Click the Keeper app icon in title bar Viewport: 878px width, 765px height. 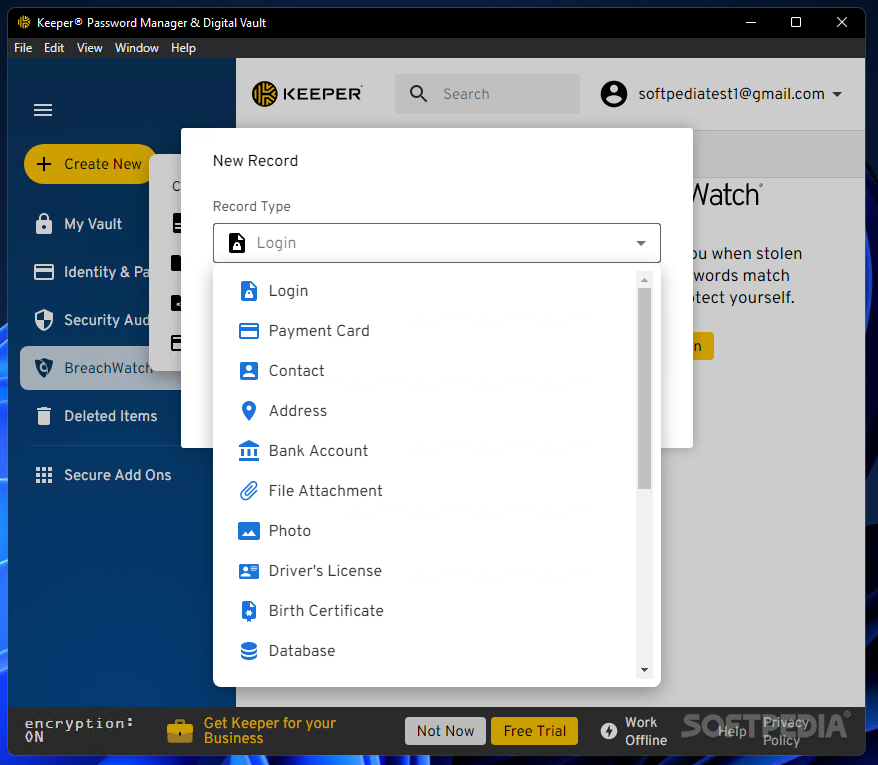[24, 22]
